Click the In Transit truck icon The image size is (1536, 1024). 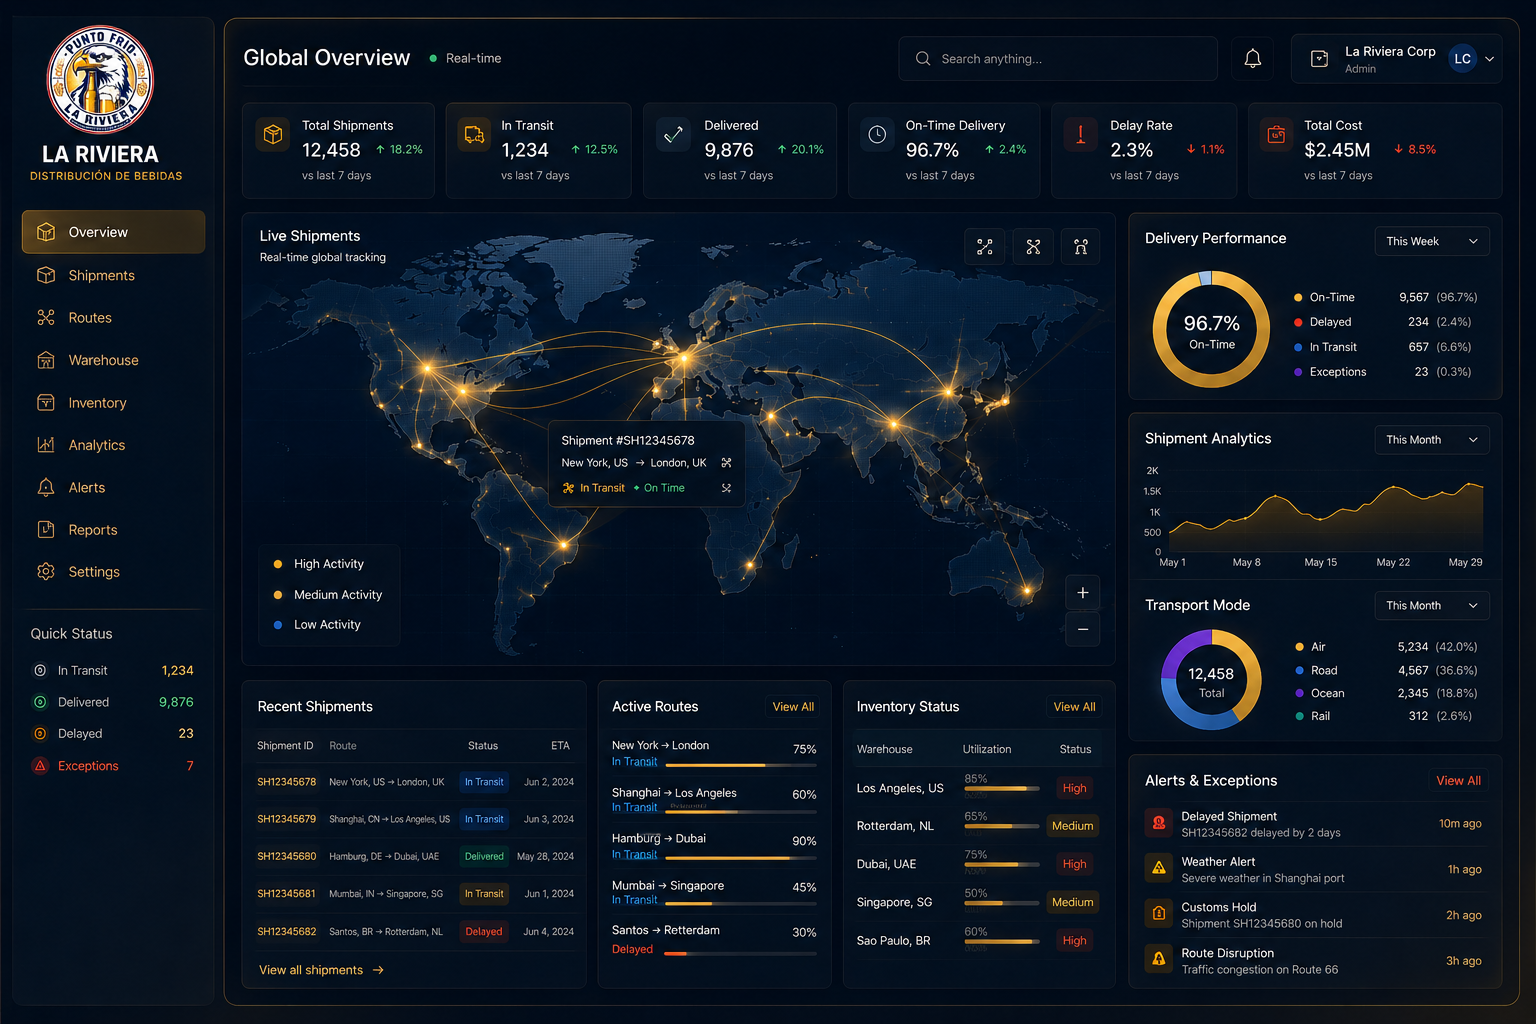click(474, 134)
